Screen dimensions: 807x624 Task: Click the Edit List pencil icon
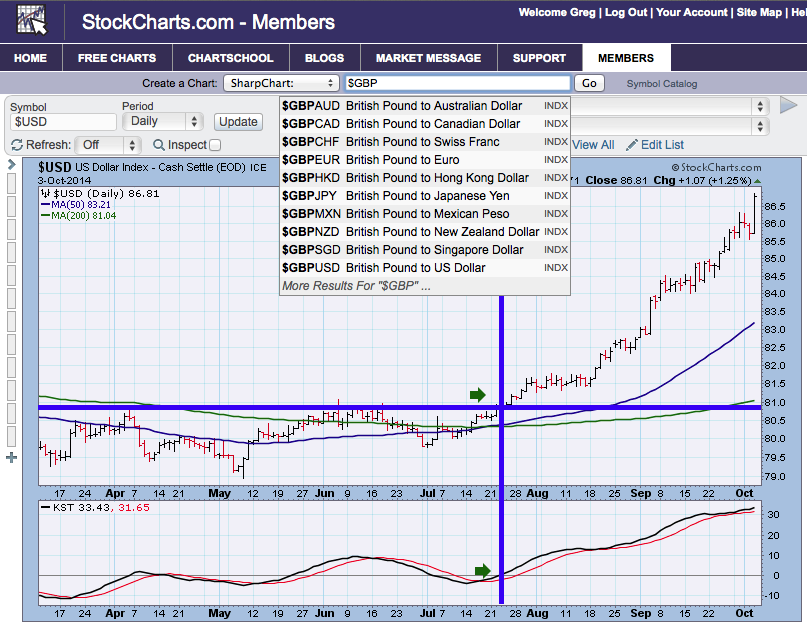coord(631,145)
